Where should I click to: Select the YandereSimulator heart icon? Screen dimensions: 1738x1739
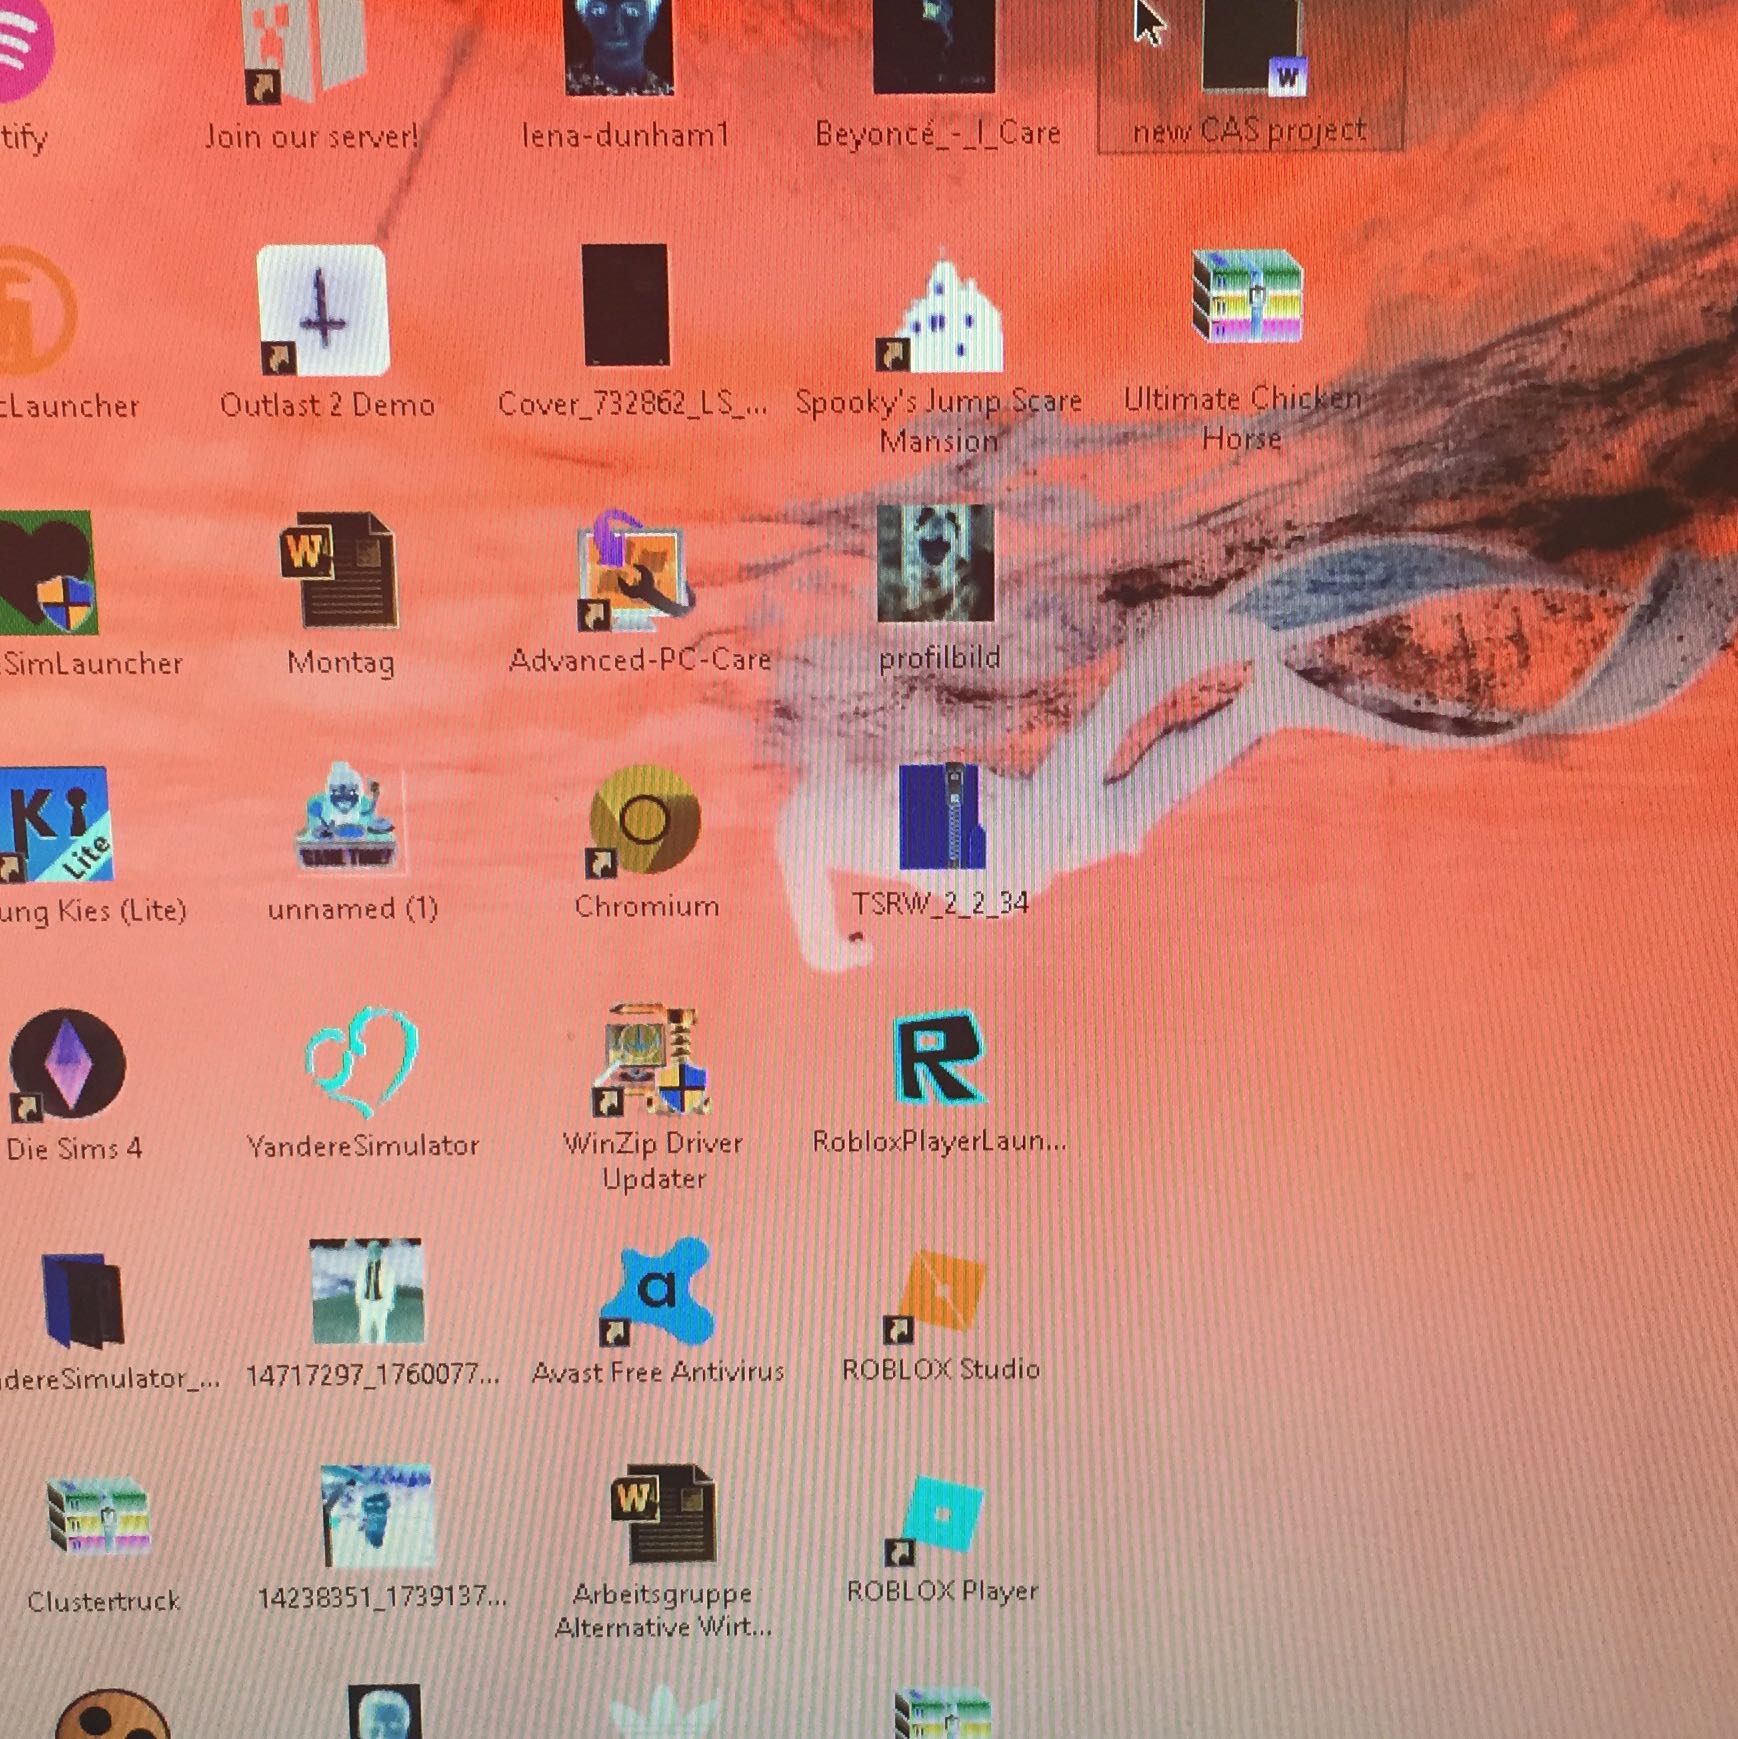click(x=362, y=1061)
